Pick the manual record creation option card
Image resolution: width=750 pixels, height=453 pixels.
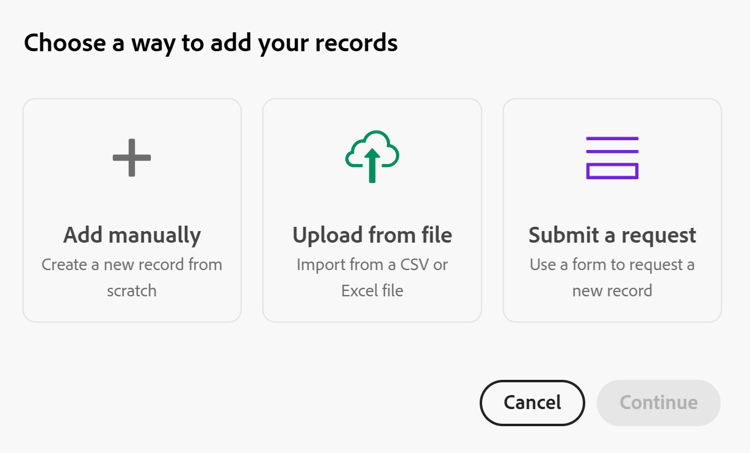[132, 210]
